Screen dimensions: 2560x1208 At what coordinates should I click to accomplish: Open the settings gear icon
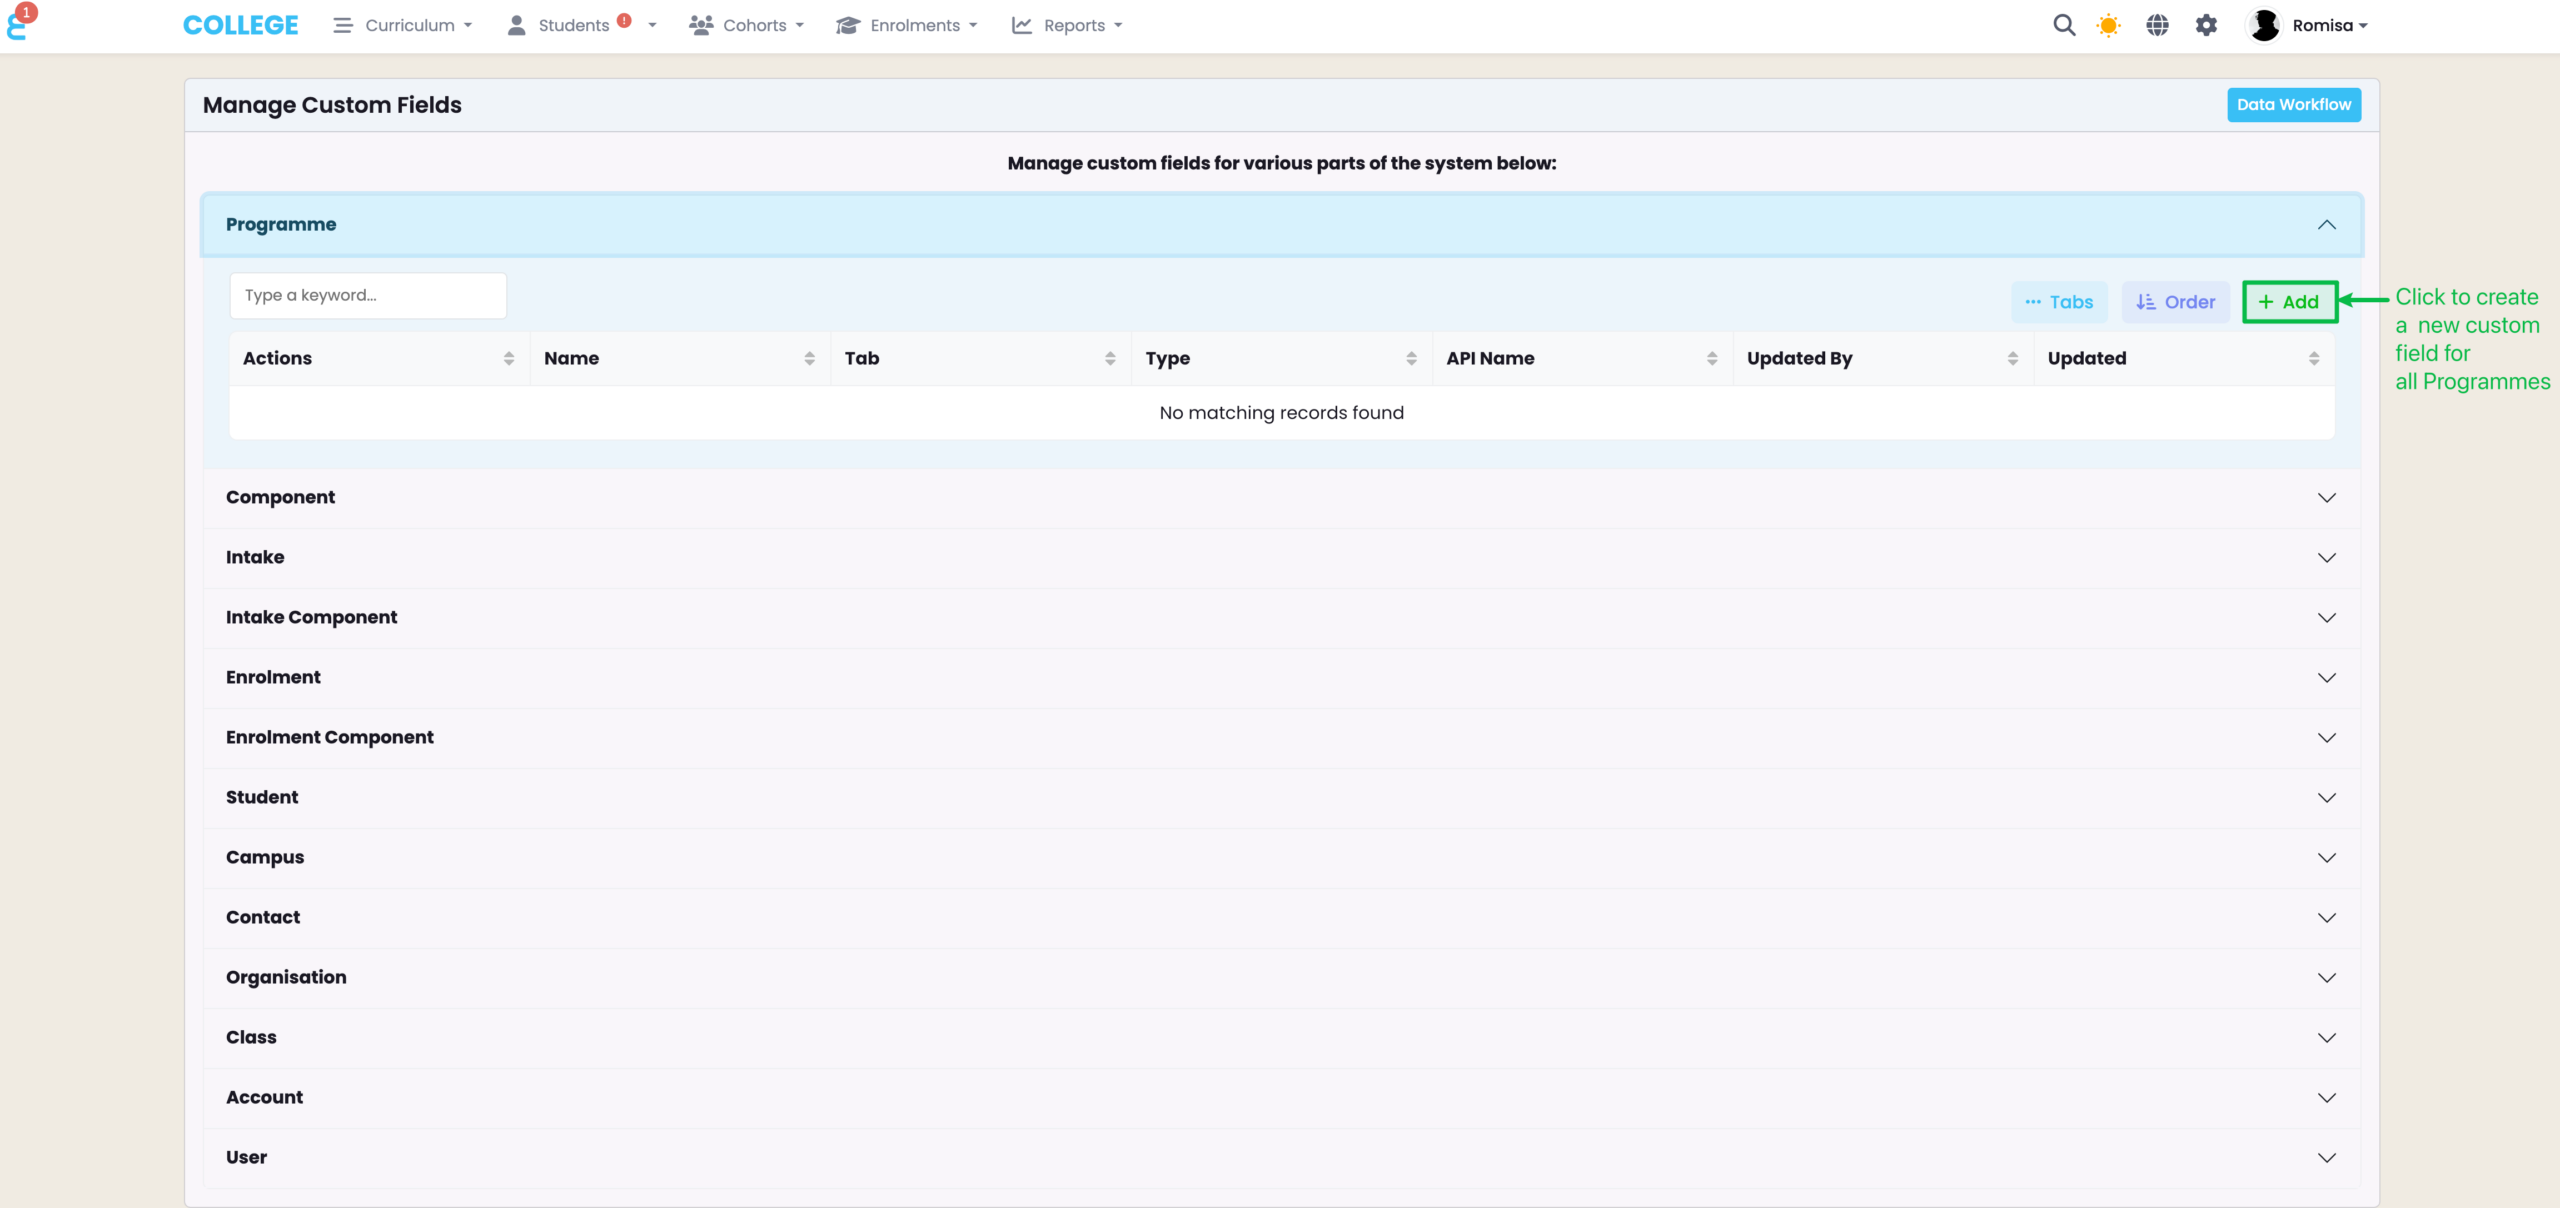click(2206, 25)
